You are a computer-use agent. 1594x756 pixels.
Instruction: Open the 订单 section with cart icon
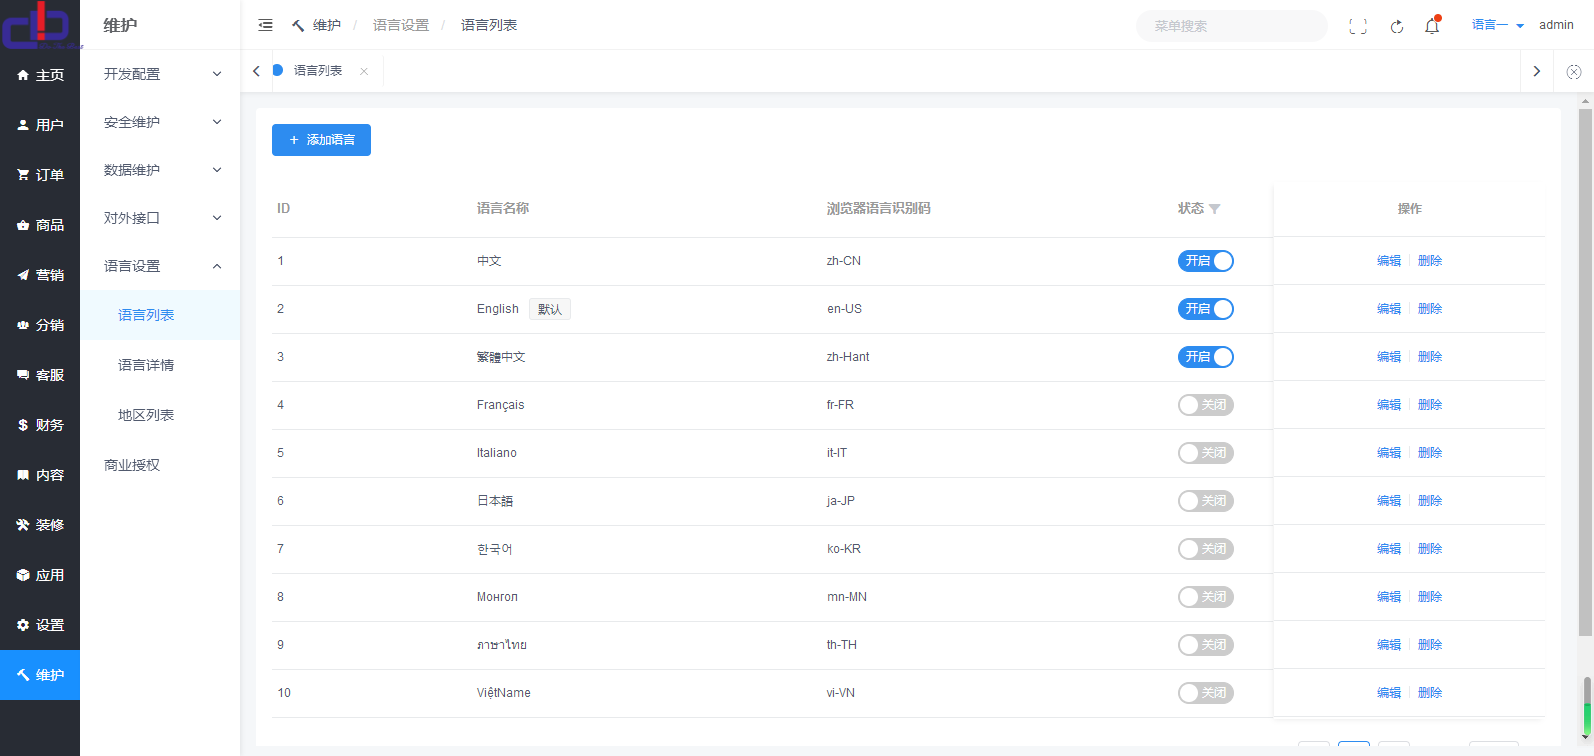pyautogui.click(x=40, y=175)
